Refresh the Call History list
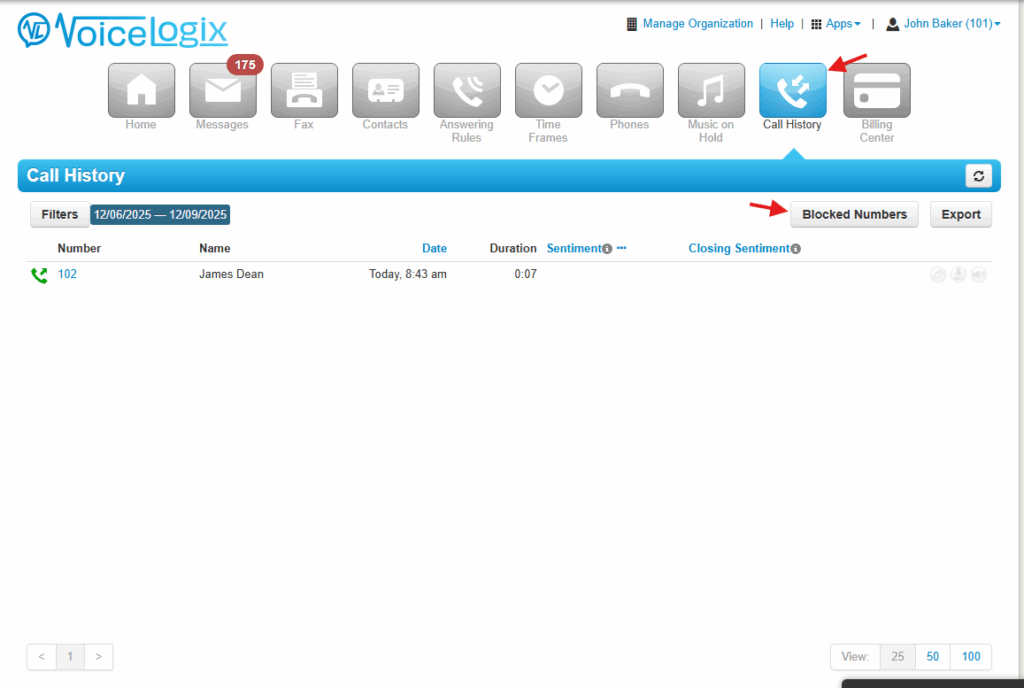This screenshot has width=1024, height=688. click(978, 176)
